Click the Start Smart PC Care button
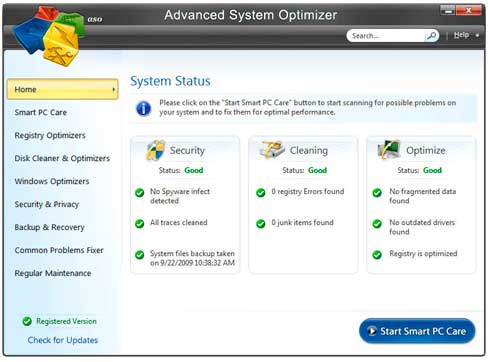The height and width of the screenshot is (362, 488). tap(417, 331)
